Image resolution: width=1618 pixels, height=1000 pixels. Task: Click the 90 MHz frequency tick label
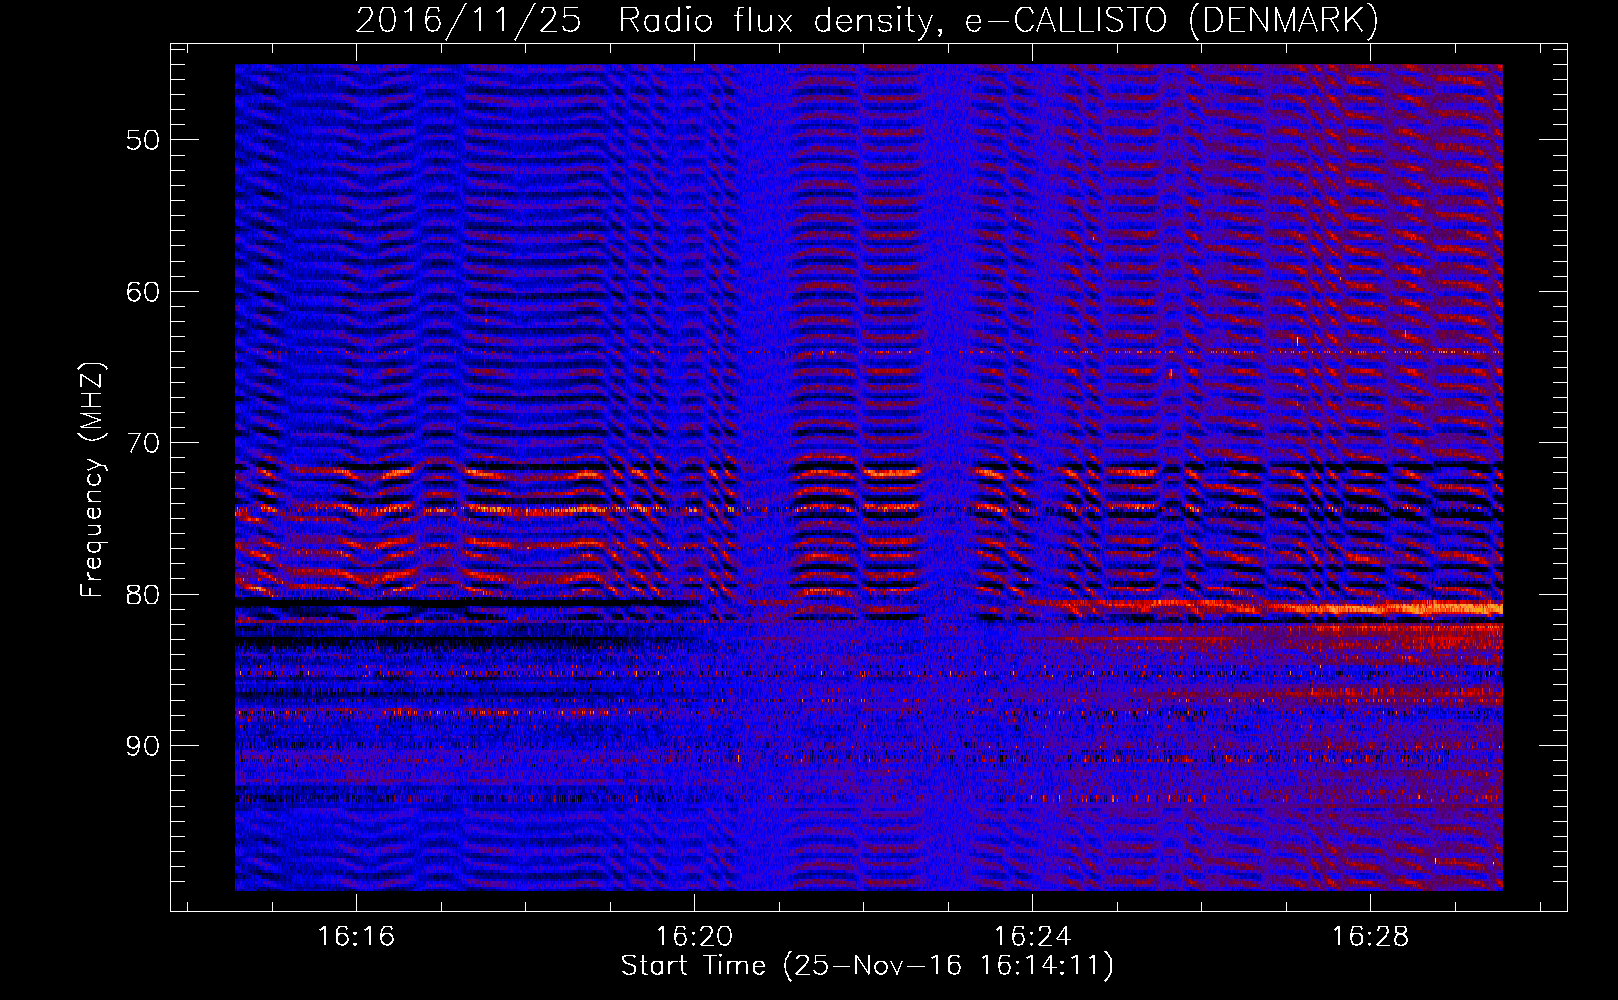pos(143,746)
